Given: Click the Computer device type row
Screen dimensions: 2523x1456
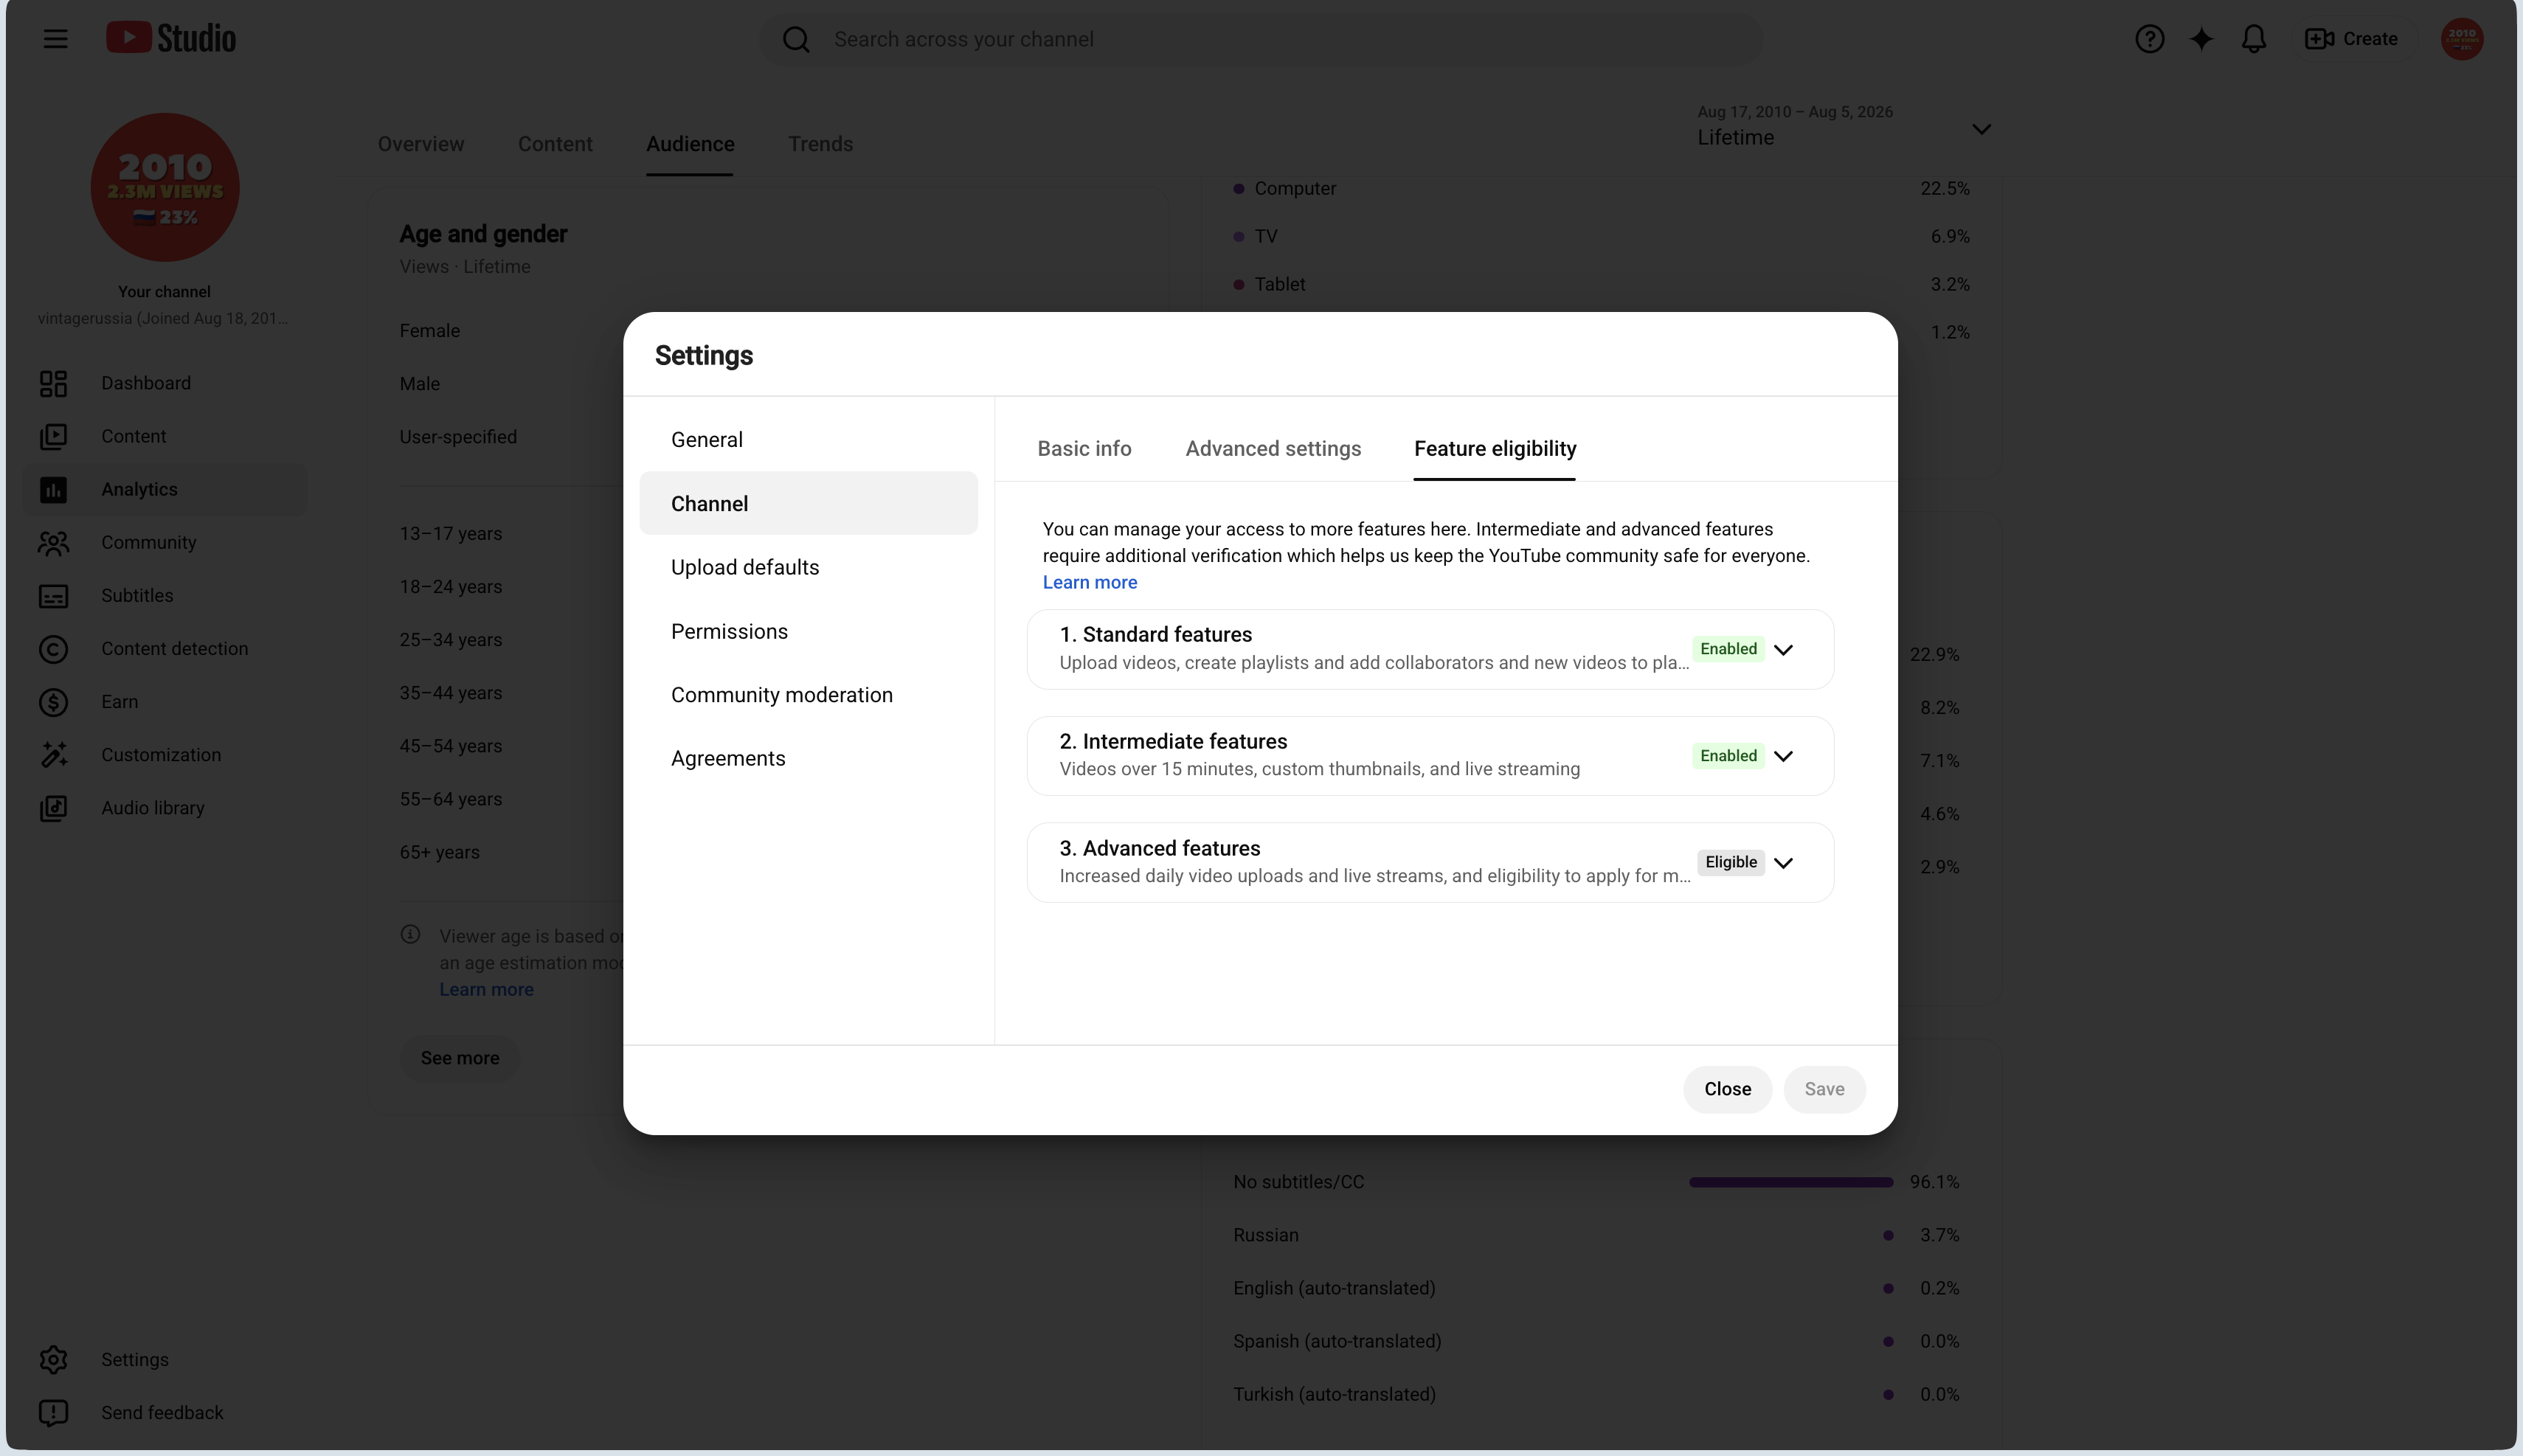Looking at the screenshot, I should tap(1601, 188).
